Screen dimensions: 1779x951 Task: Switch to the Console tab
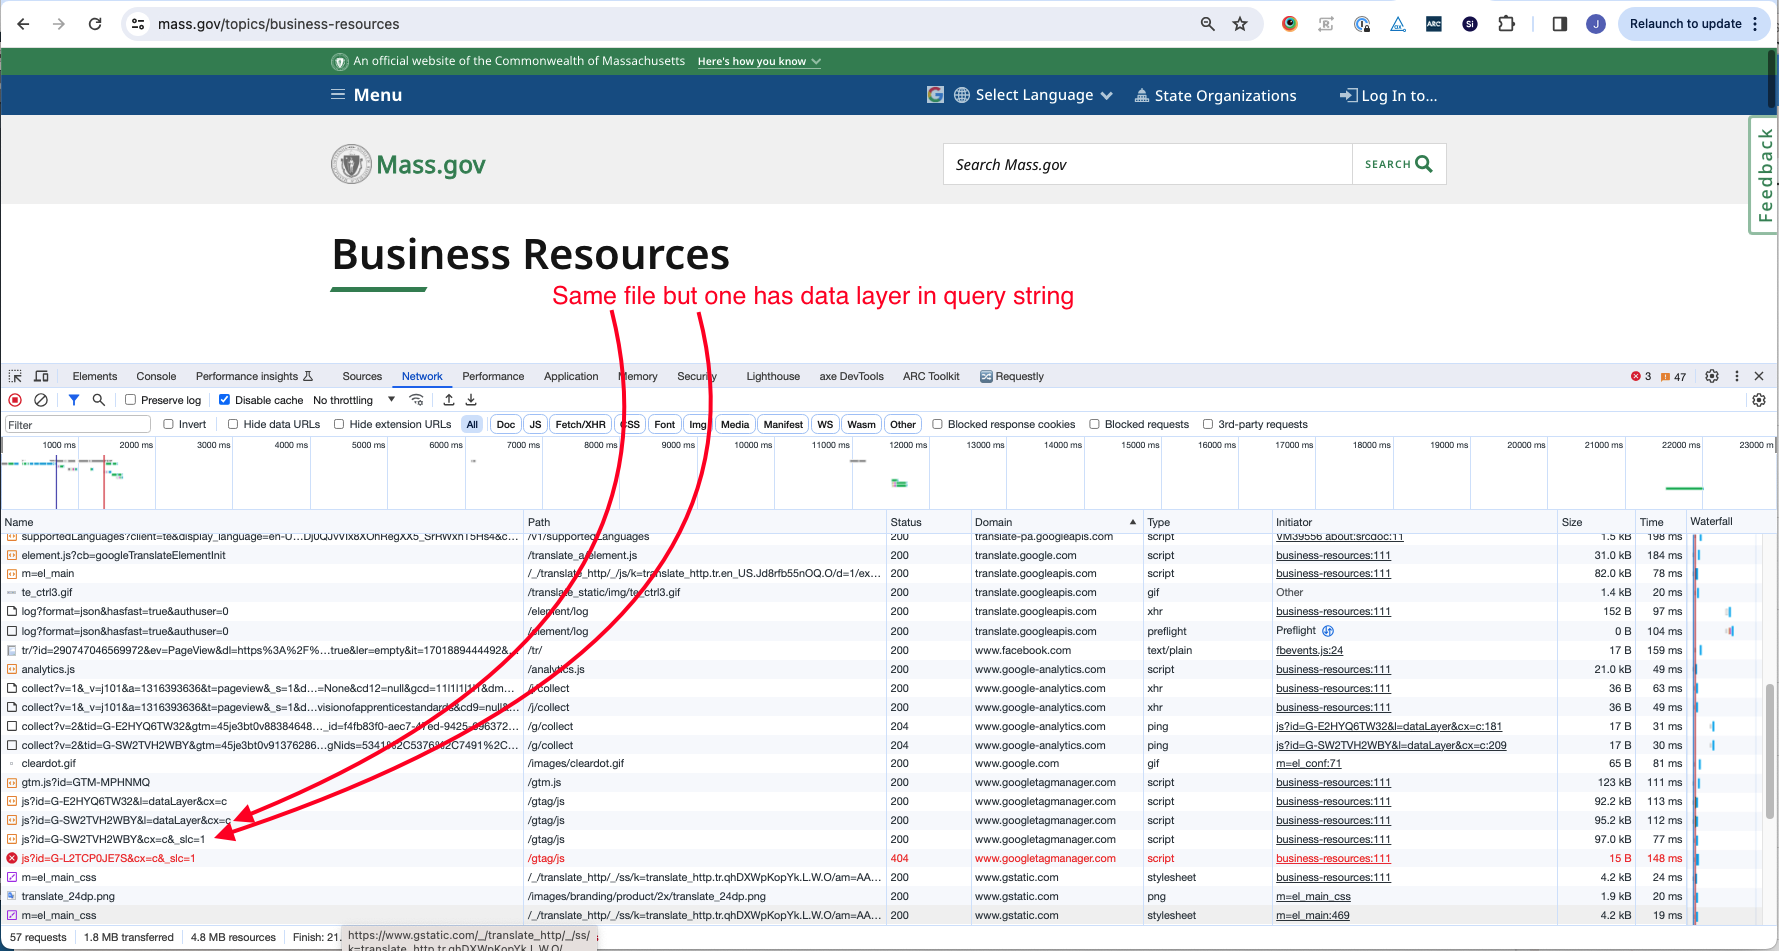coord(156,376)
